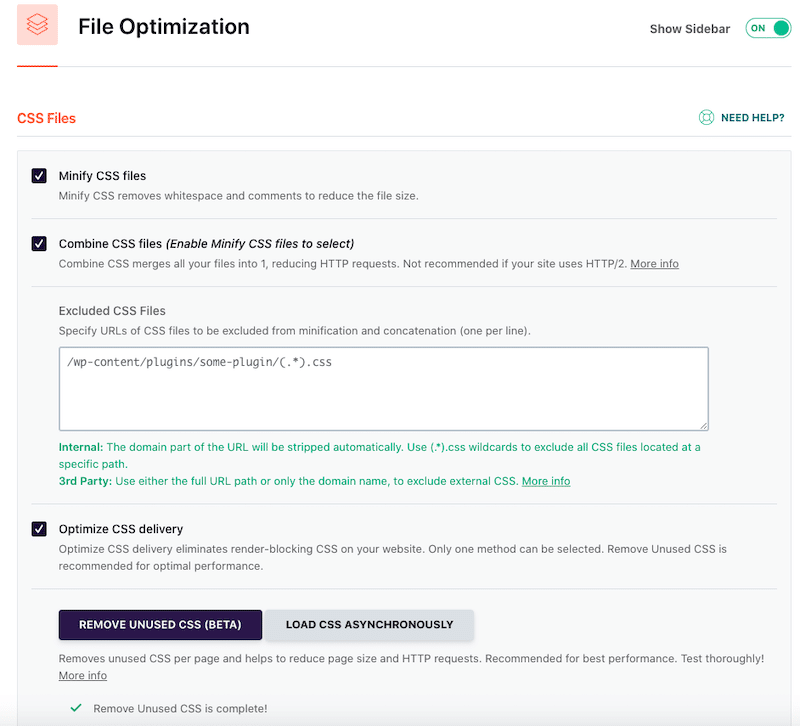Image resolution: width=800 pixels, height=726 pixels.
Task: Click the Show Sidebar label text
Action: click(689, 28)
